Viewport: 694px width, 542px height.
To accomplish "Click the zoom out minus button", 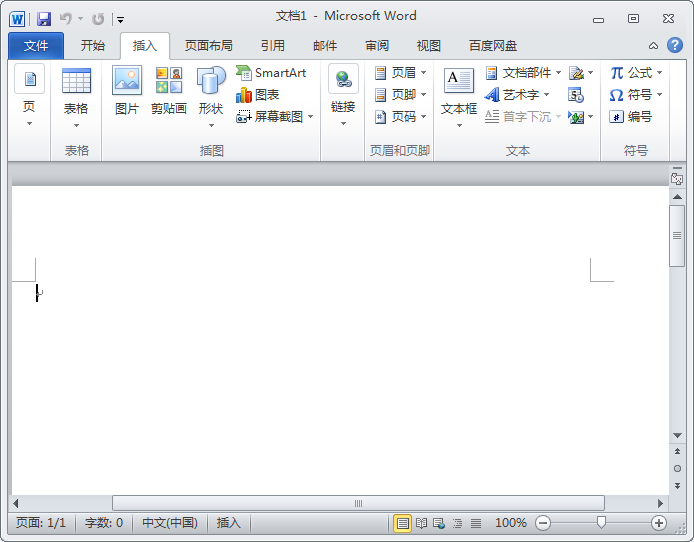I will 543,523.
